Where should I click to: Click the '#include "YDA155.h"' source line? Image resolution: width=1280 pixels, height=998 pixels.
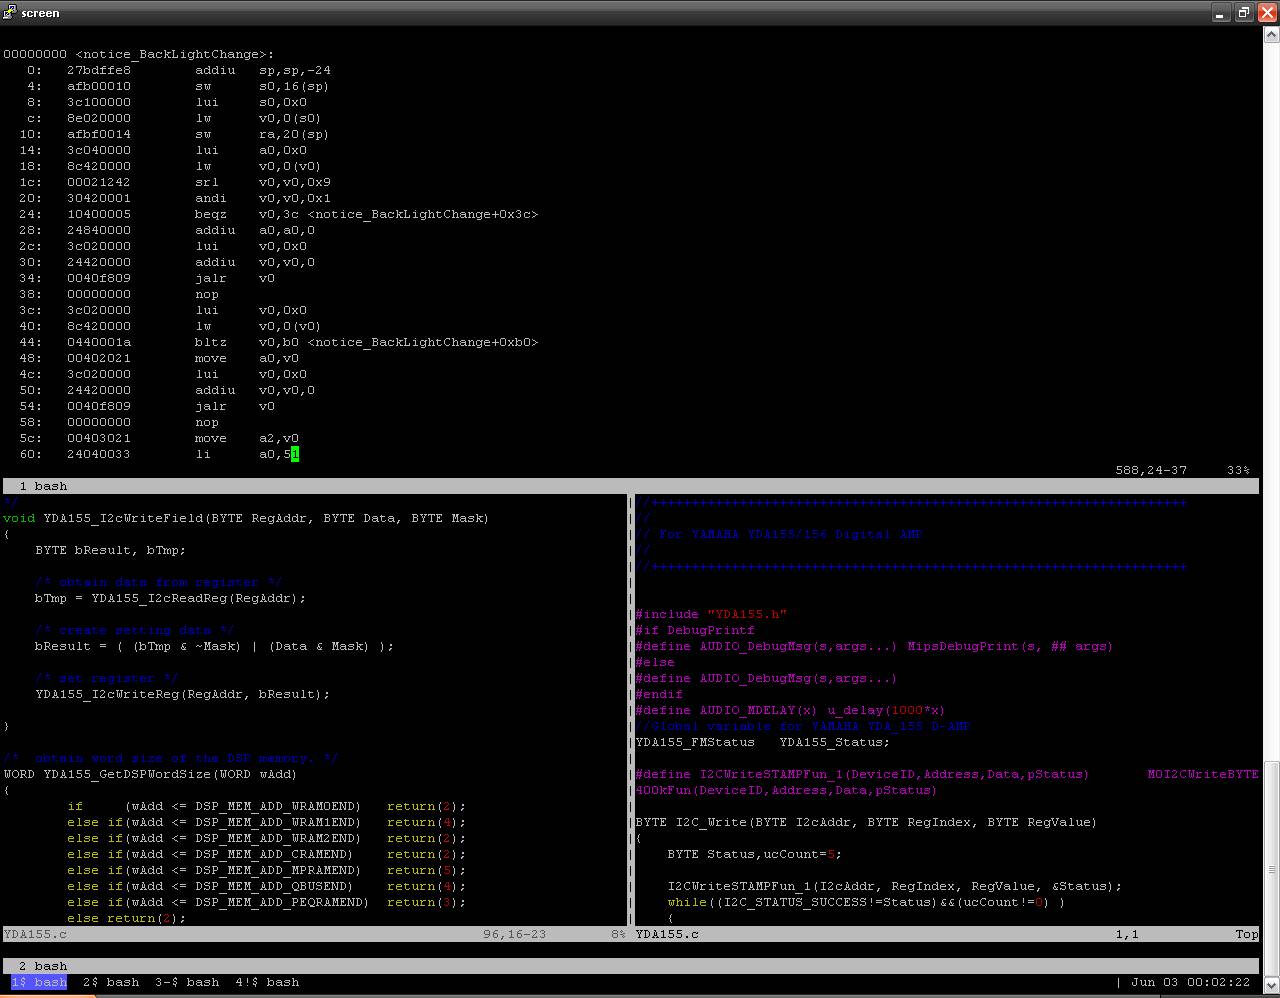[x=710, y=614]
